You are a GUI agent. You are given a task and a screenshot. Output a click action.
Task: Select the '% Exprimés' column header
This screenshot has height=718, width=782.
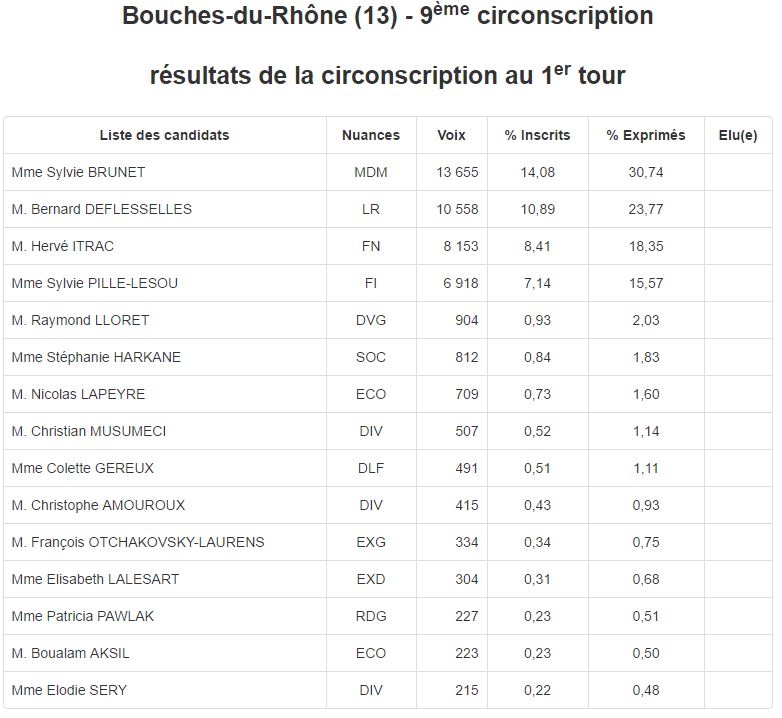pyautogui.click(x=645, y=135)
